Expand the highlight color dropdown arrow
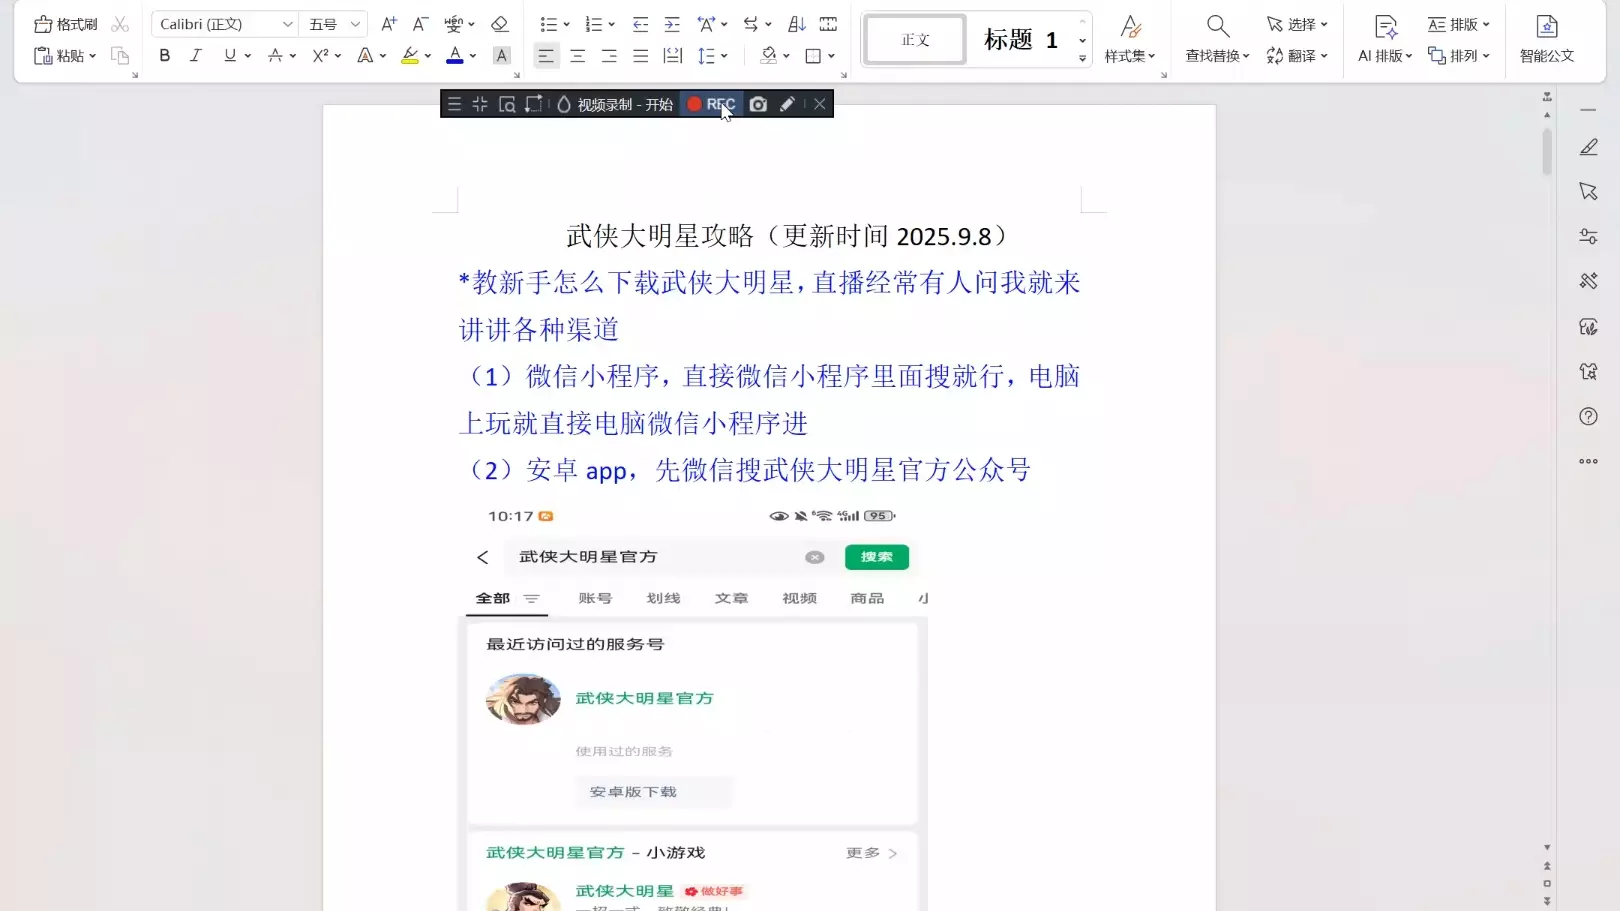The image size is (1620, 911). tap(428, 56)
